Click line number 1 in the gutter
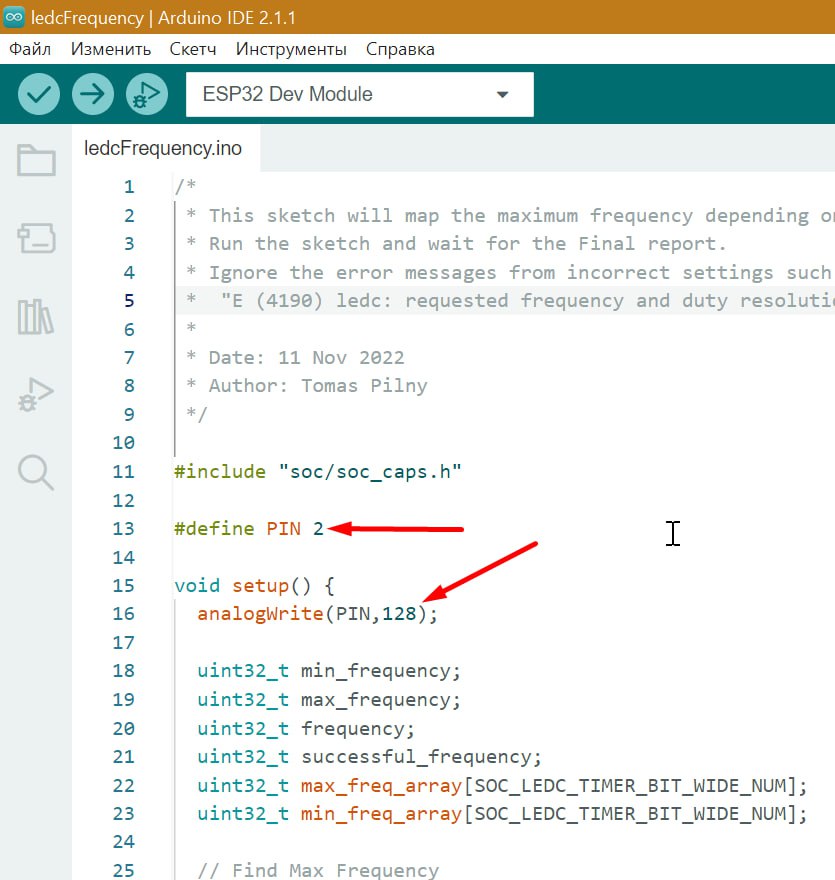This screenshot has width=835, height=880. click(129, 186)
